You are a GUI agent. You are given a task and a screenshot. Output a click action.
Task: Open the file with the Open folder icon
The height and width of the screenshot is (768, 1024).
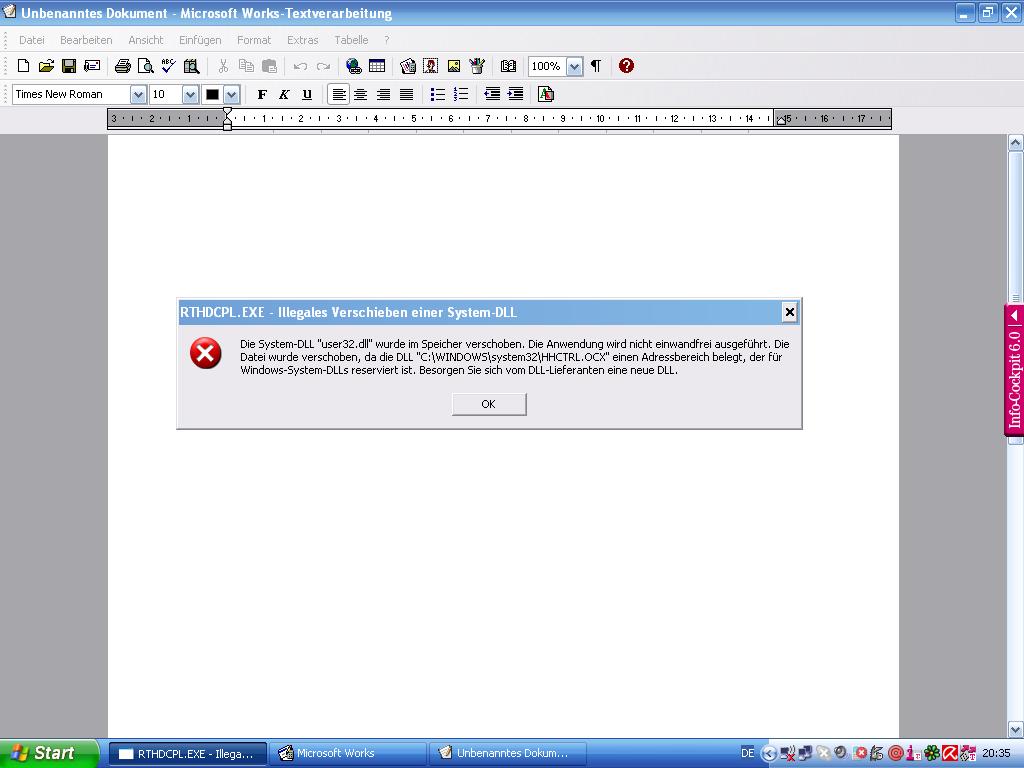point(46,66)
